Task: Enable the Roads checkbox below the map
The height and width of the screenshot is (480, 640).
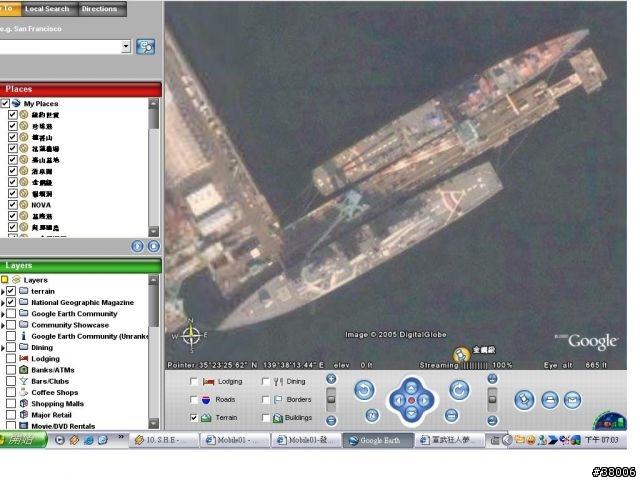Action: (194, 400)
